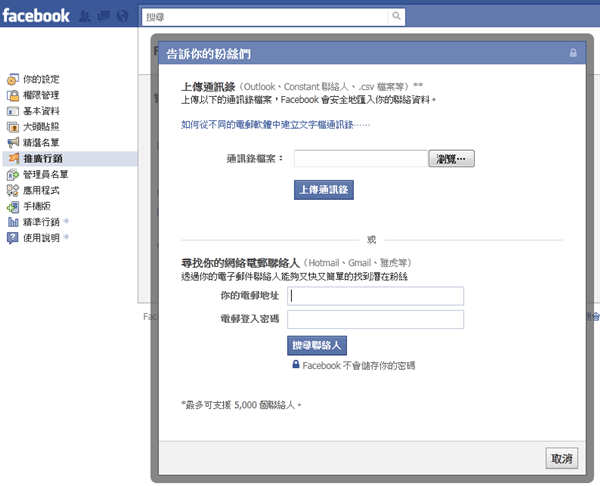Image resolution: width=600 pixels, height=486 pixels.
Task: Click the 應用程式 apps icon
Action: point(13,191)
